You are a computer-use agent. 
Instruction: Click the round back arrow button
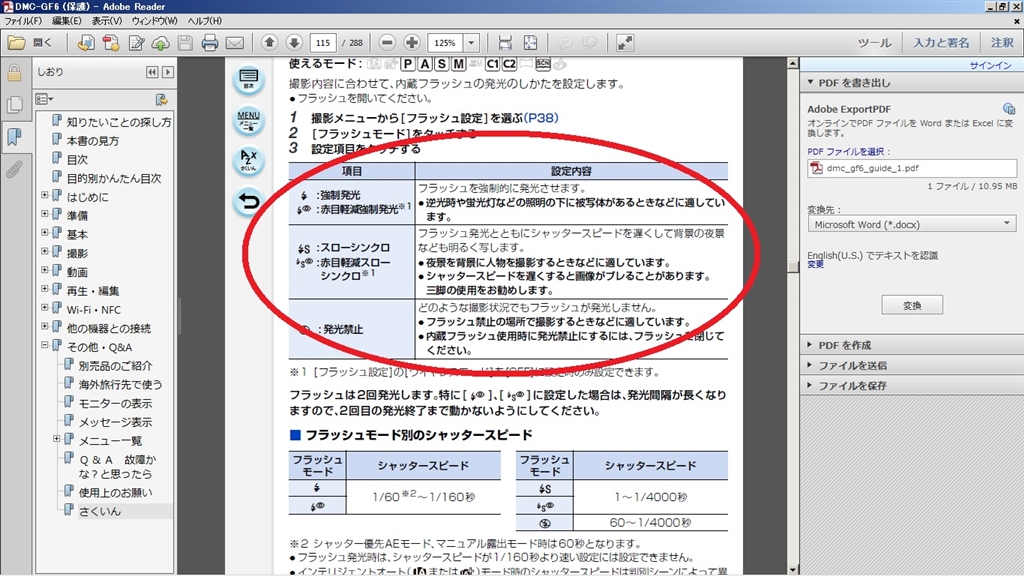pos(249,201)
